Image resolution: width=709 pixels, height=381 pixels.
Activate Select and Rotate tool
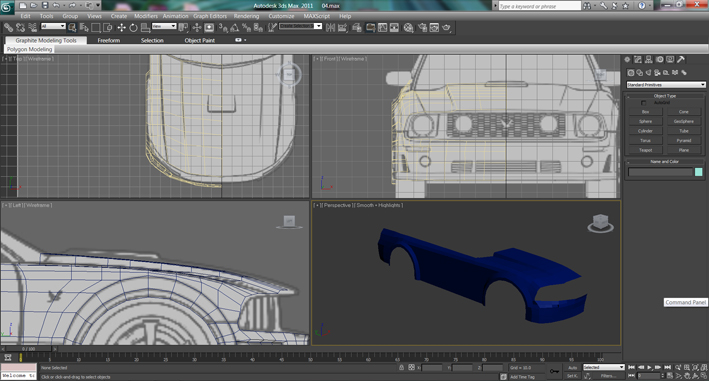click(133, 28)
